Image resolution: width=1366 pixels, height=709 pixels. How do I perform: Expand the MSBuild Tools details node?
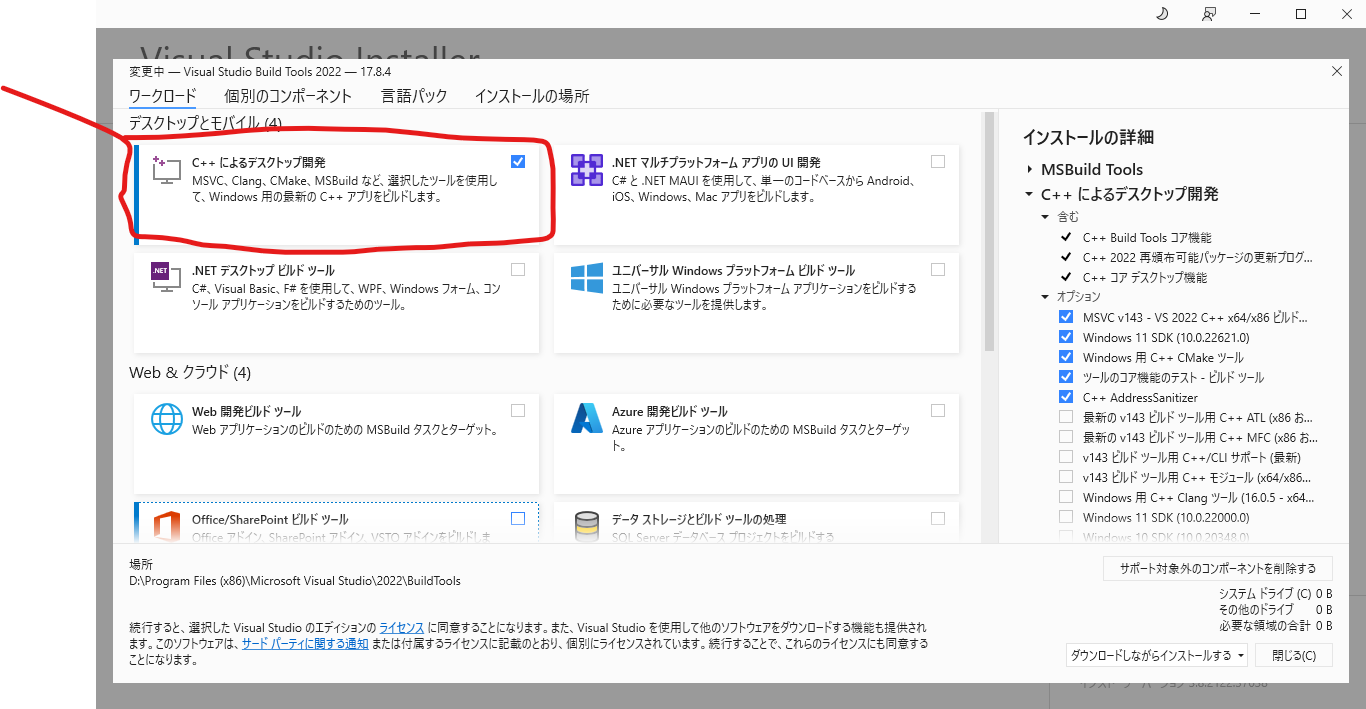coord(1029,170)
